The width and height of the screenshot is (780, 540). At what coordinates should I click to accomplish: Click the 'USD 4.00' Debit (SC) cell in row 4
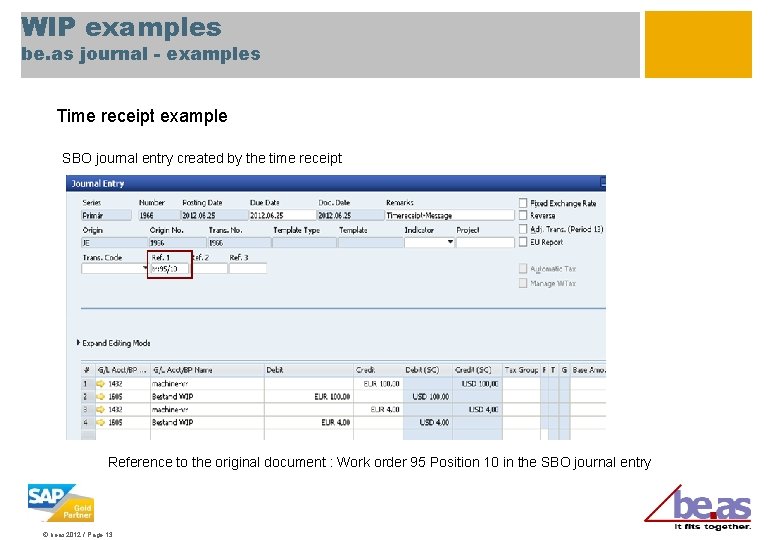click(428, 423)
